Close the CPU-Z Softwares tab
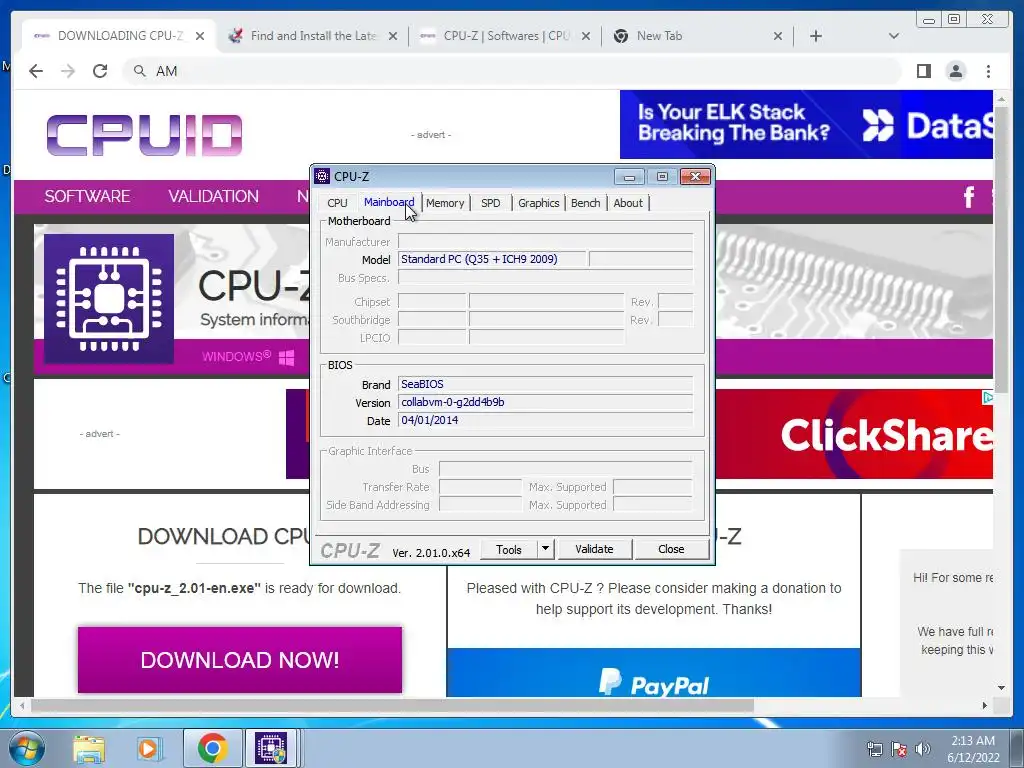1024x768 pixels. tap(586, 36)
